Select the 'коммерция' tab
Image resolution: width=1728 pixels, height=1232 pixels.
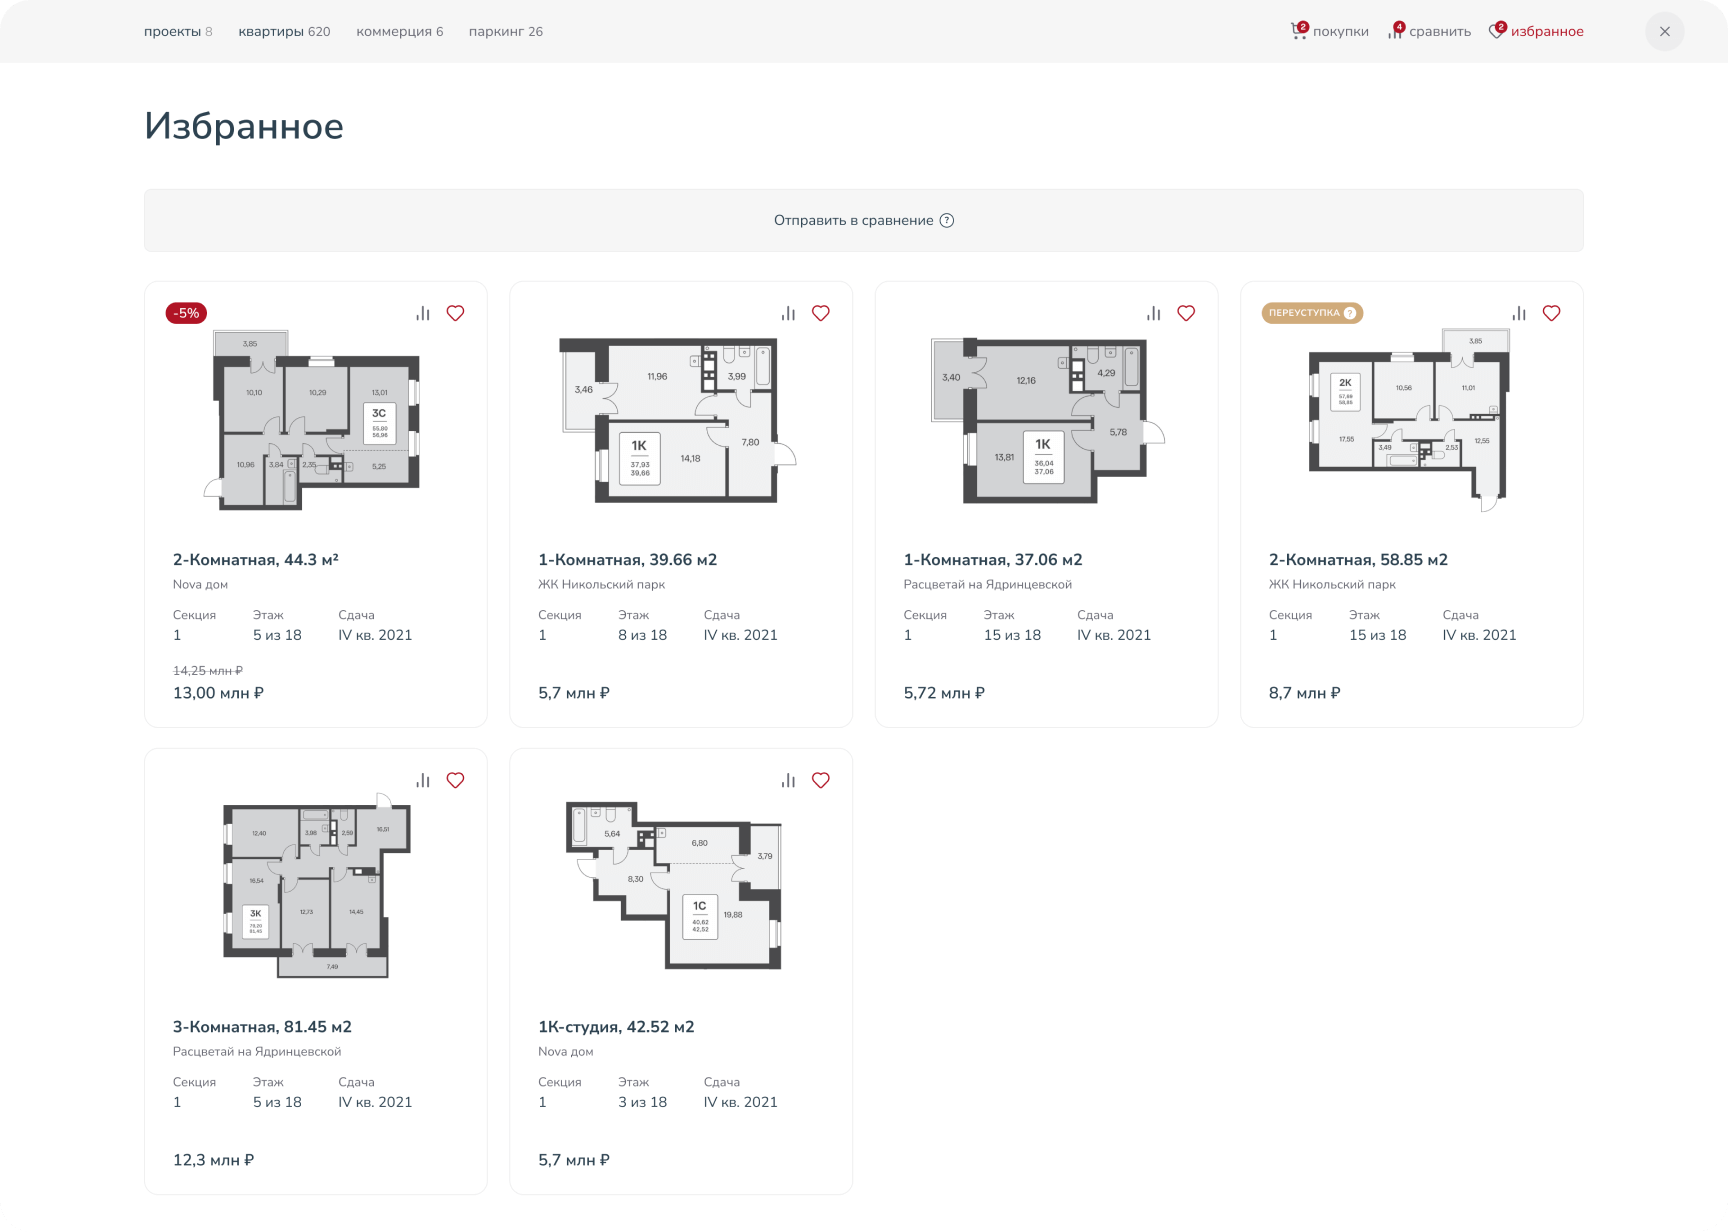pyautogui.click(x=399, y=31)
